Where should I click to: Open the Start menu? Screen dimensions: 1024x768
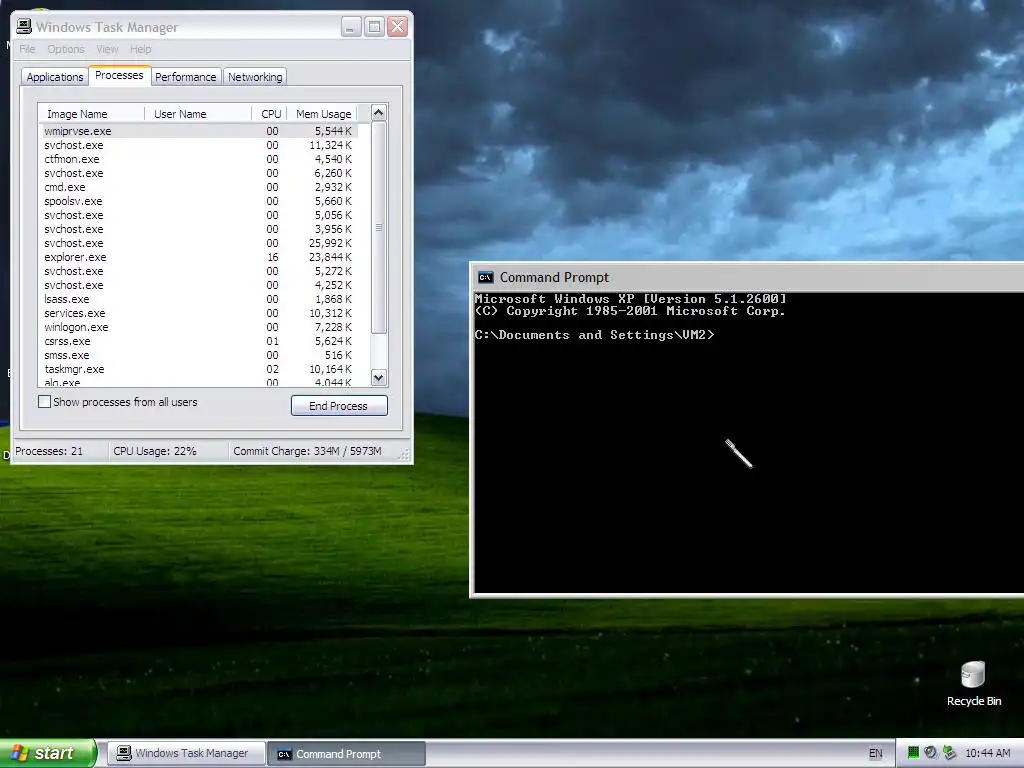(x=48, y=754)
